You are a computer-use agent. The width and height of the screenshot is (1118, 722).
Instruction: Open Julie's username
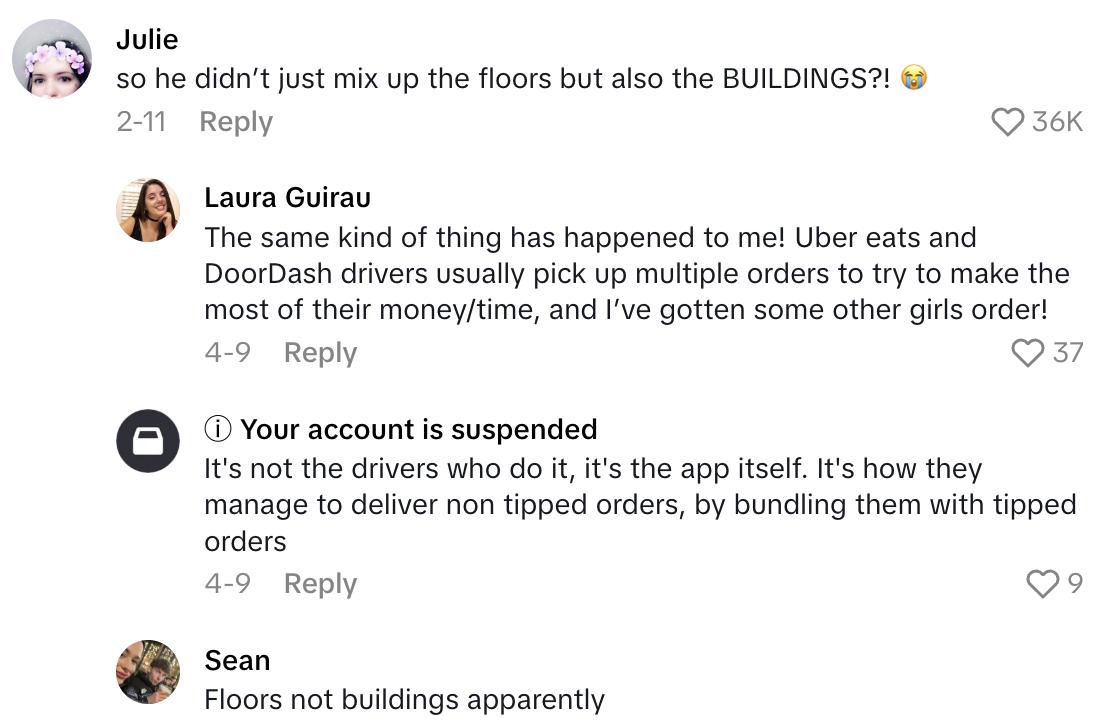click(147, 39)
